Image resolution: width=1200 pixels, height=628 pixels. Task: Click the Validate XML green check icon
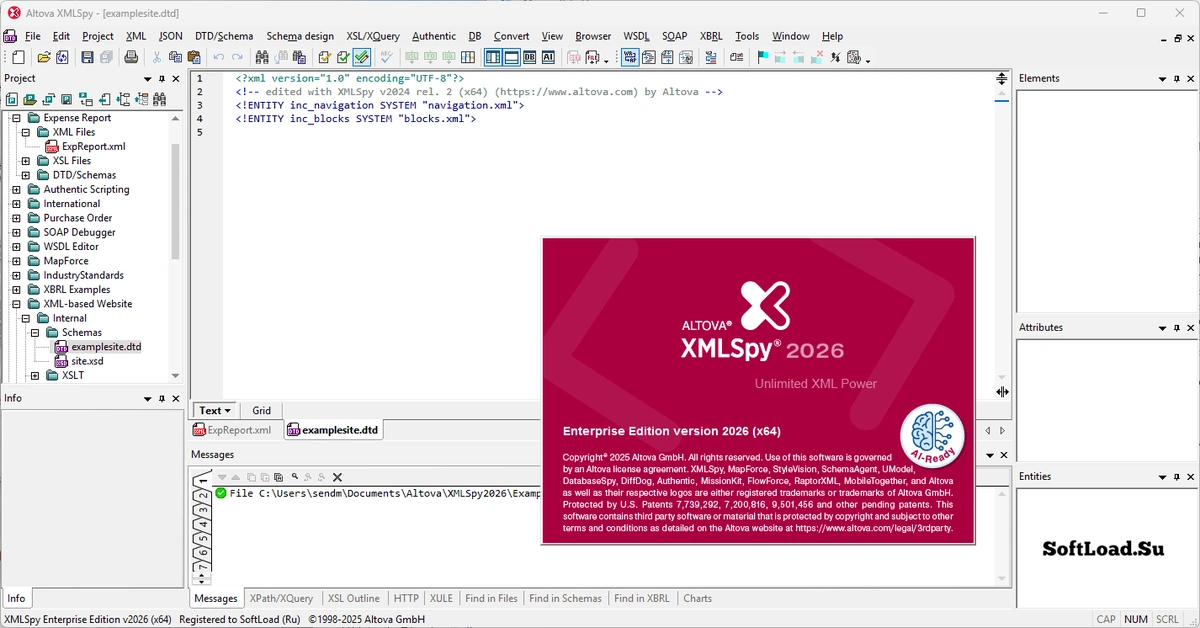coord(344,58)
